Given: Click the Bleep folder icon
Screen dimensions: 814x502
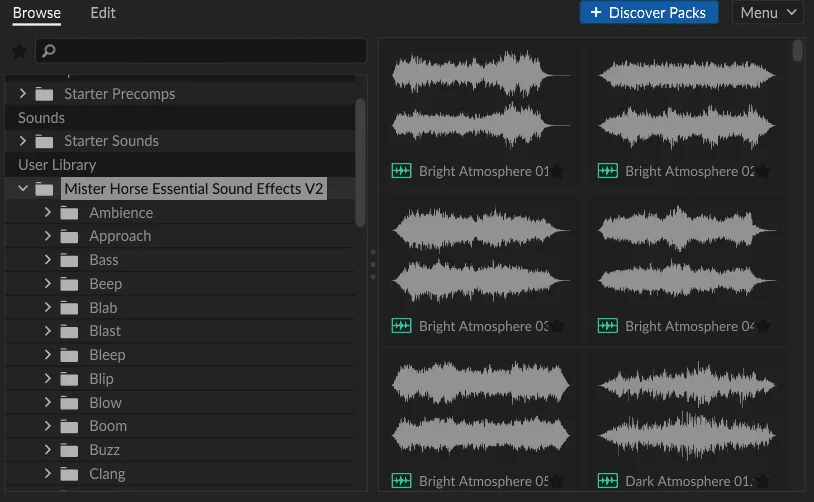Looking at the screenshot, I should (69, 355).
